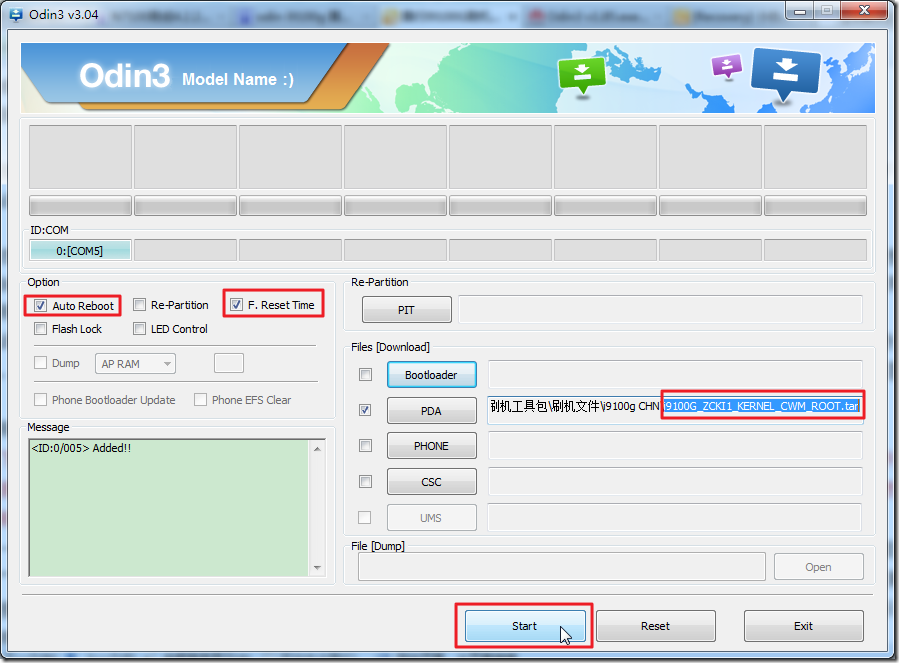Viewport: 899px width, 663px height.
Task: Click the first device progress bar
Action: click(x=80, y=206)
